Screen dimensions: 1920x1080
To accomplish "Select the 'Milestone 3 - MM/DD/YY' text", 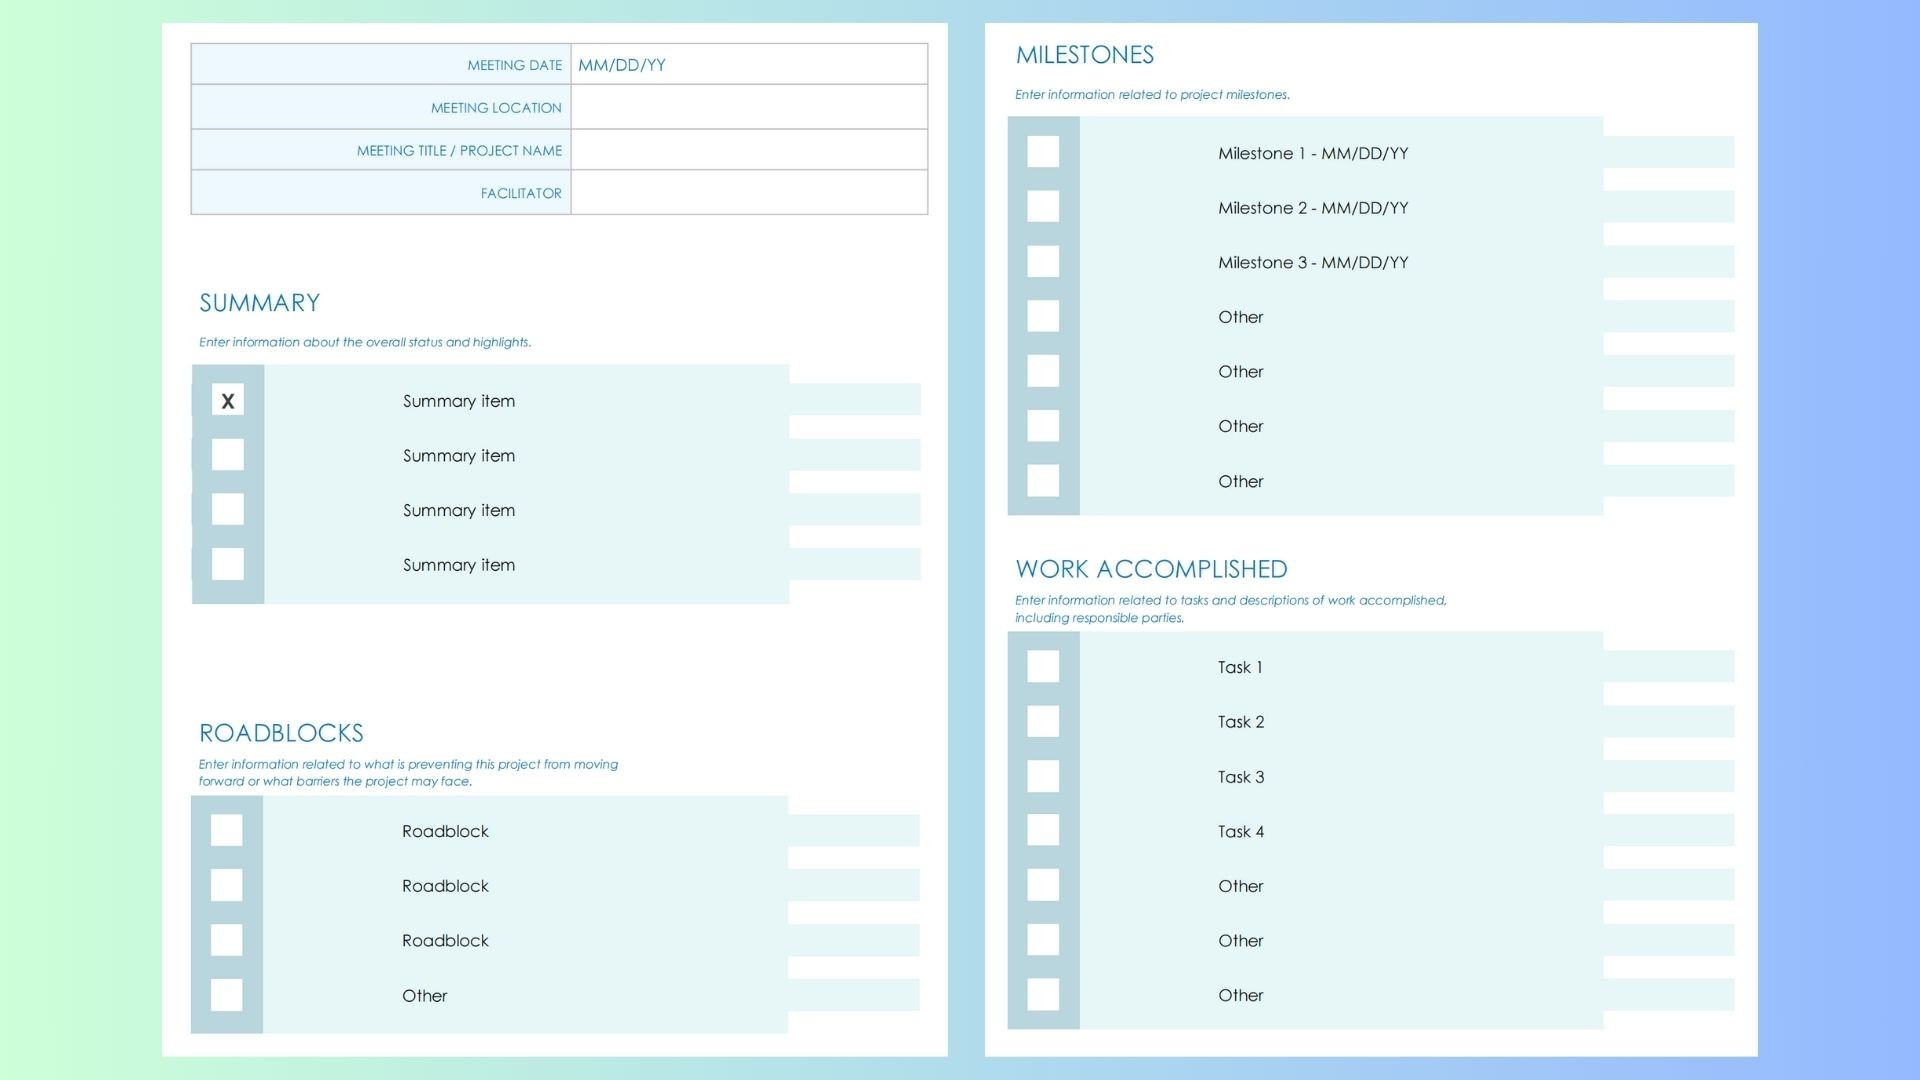I will [1313, 263].
